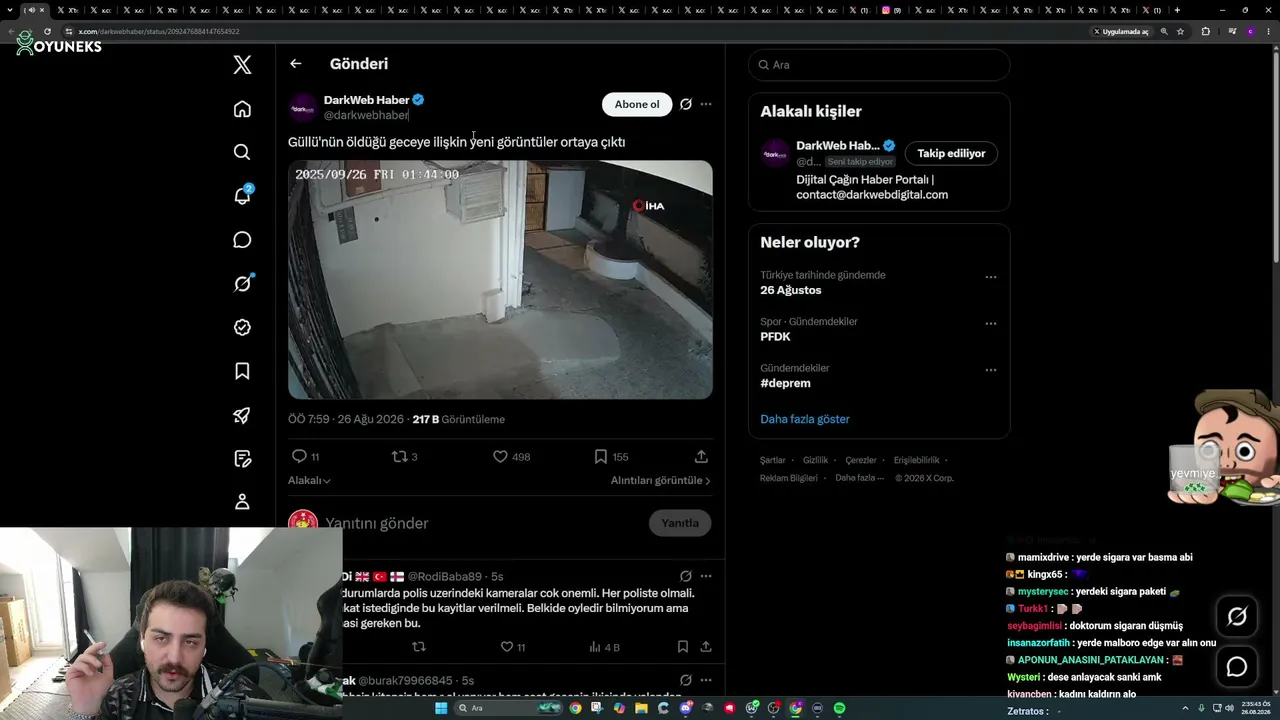Click Daha fazla göster link
The height and width of the screenshot is (720, 1280).
tap(805, 419)
